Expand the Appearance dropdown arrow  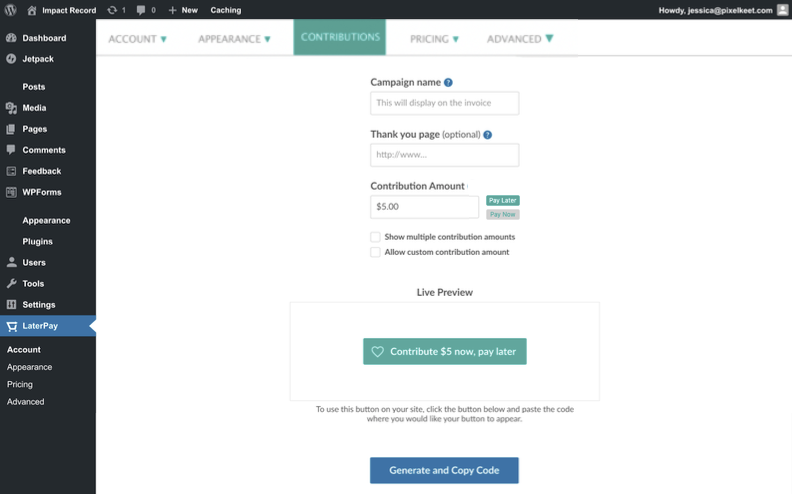click(267, 39)
